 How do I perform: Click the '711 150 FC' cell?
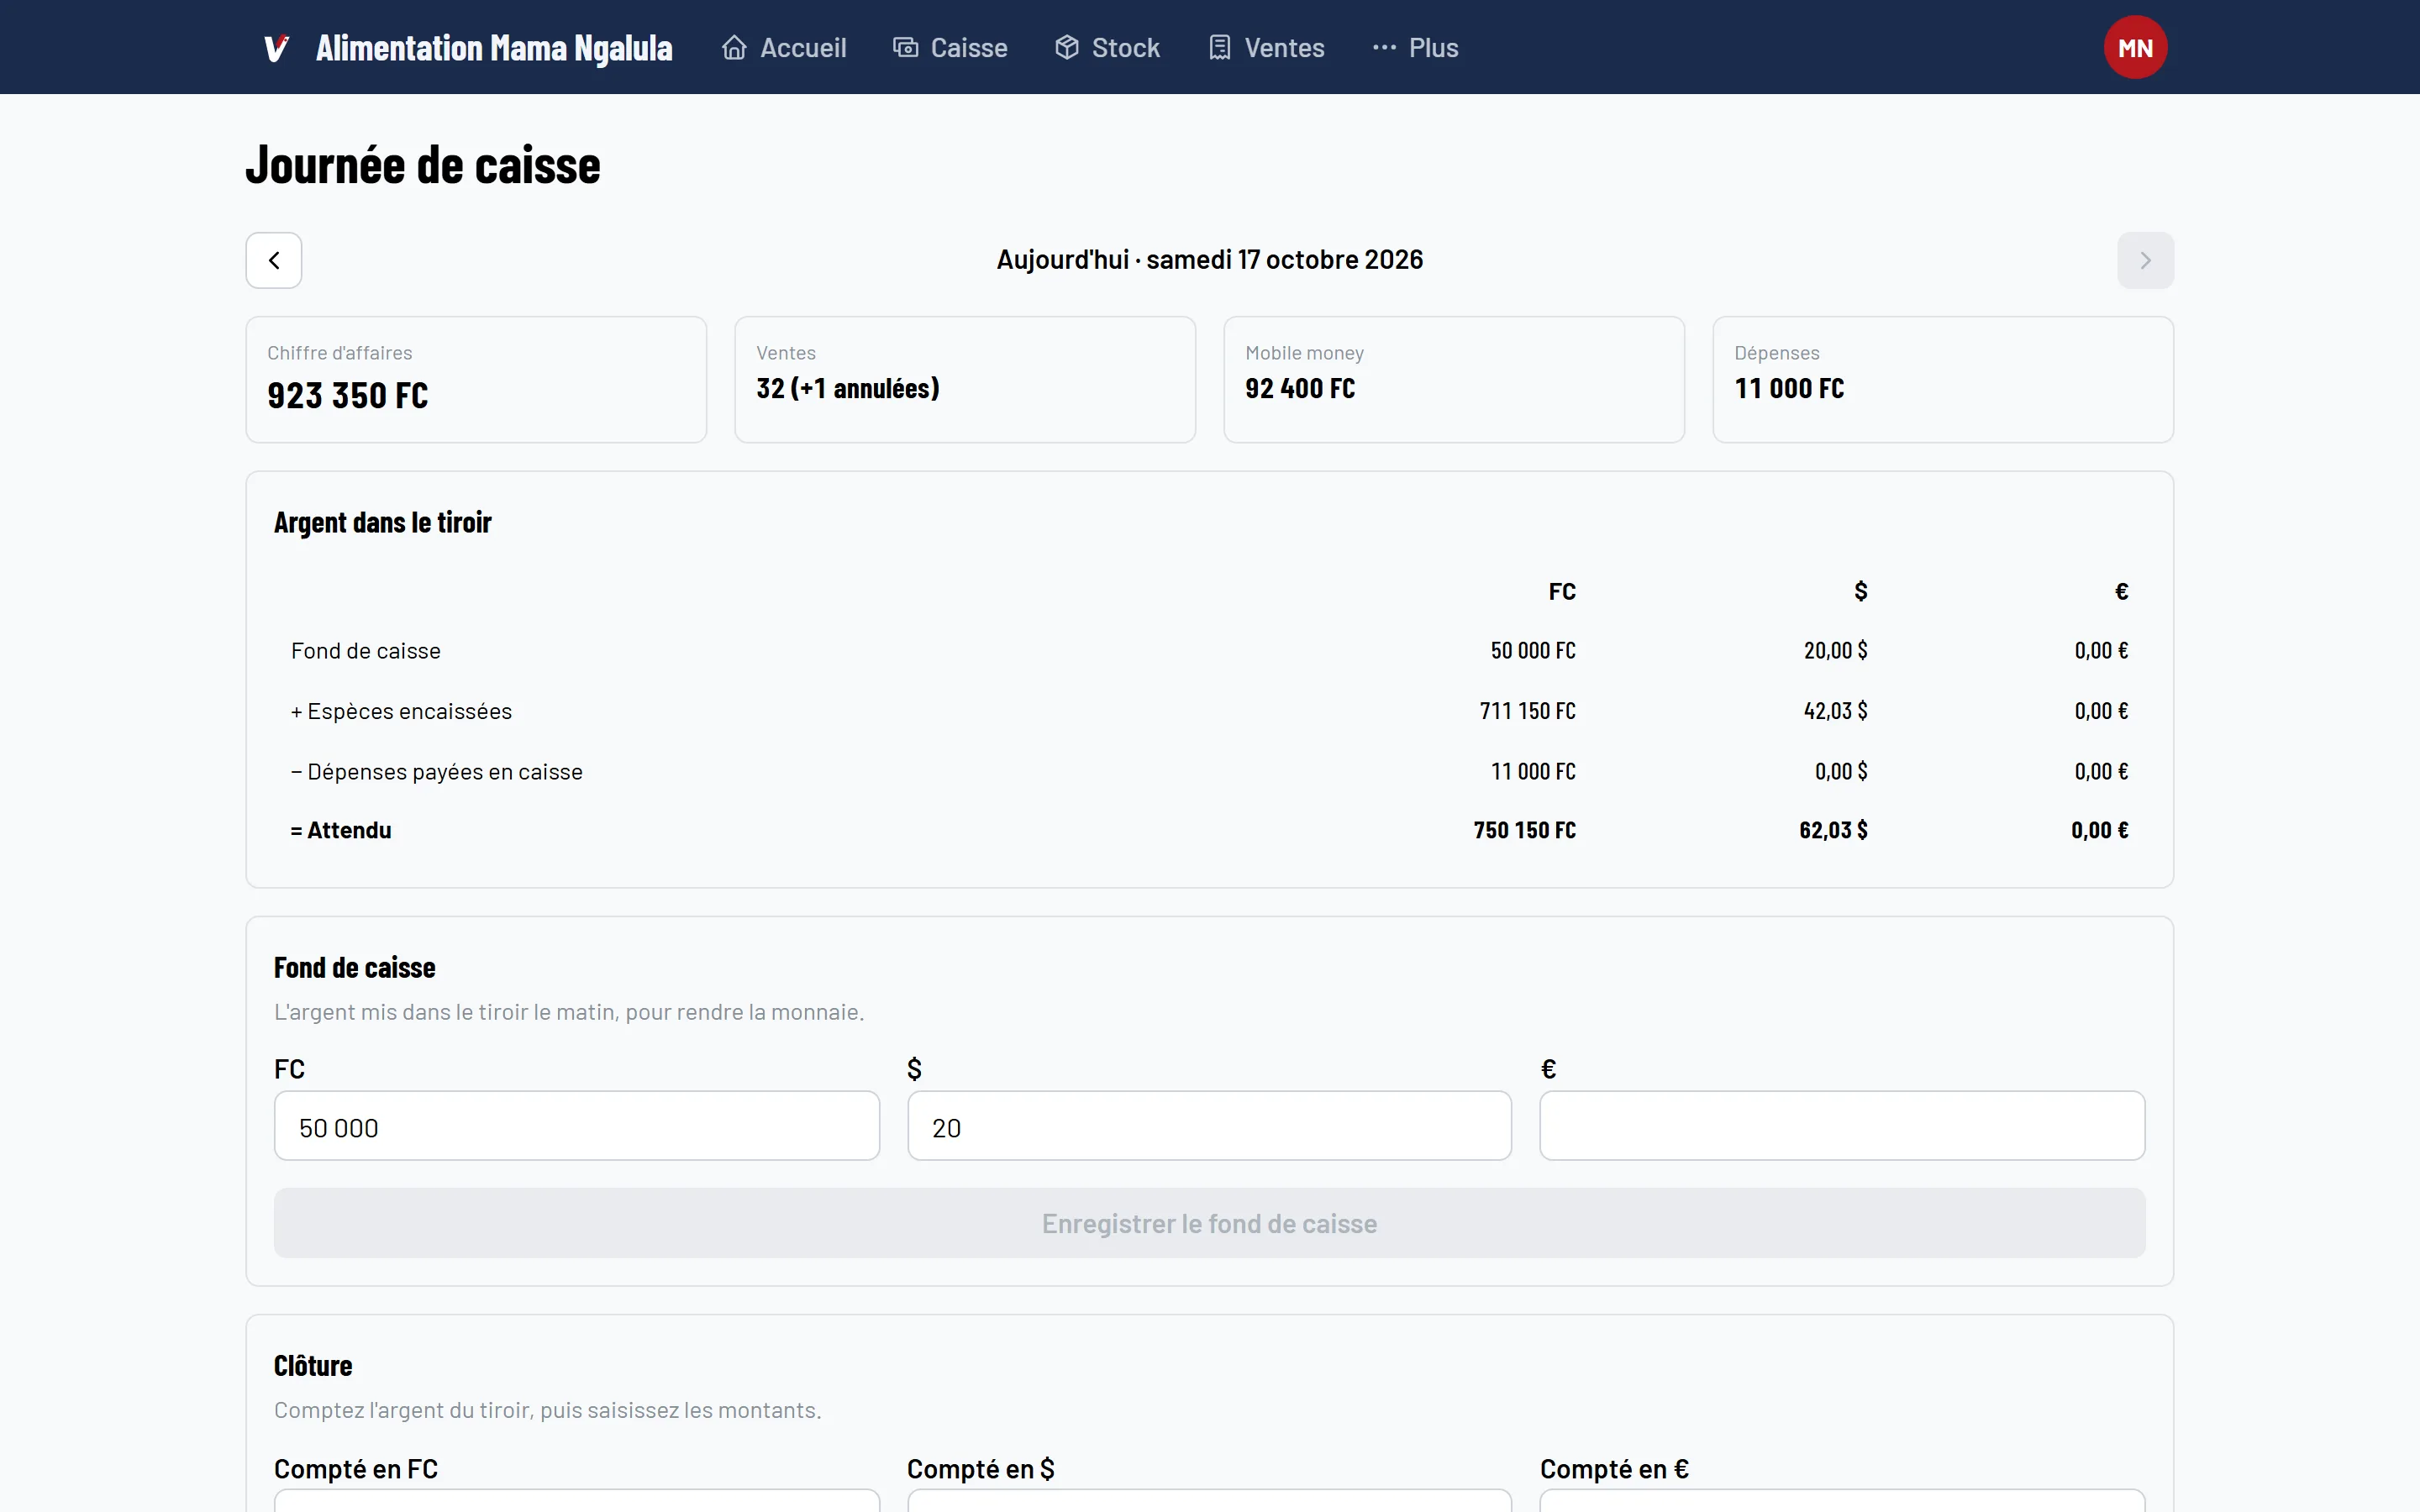(x=1527, y=711)
